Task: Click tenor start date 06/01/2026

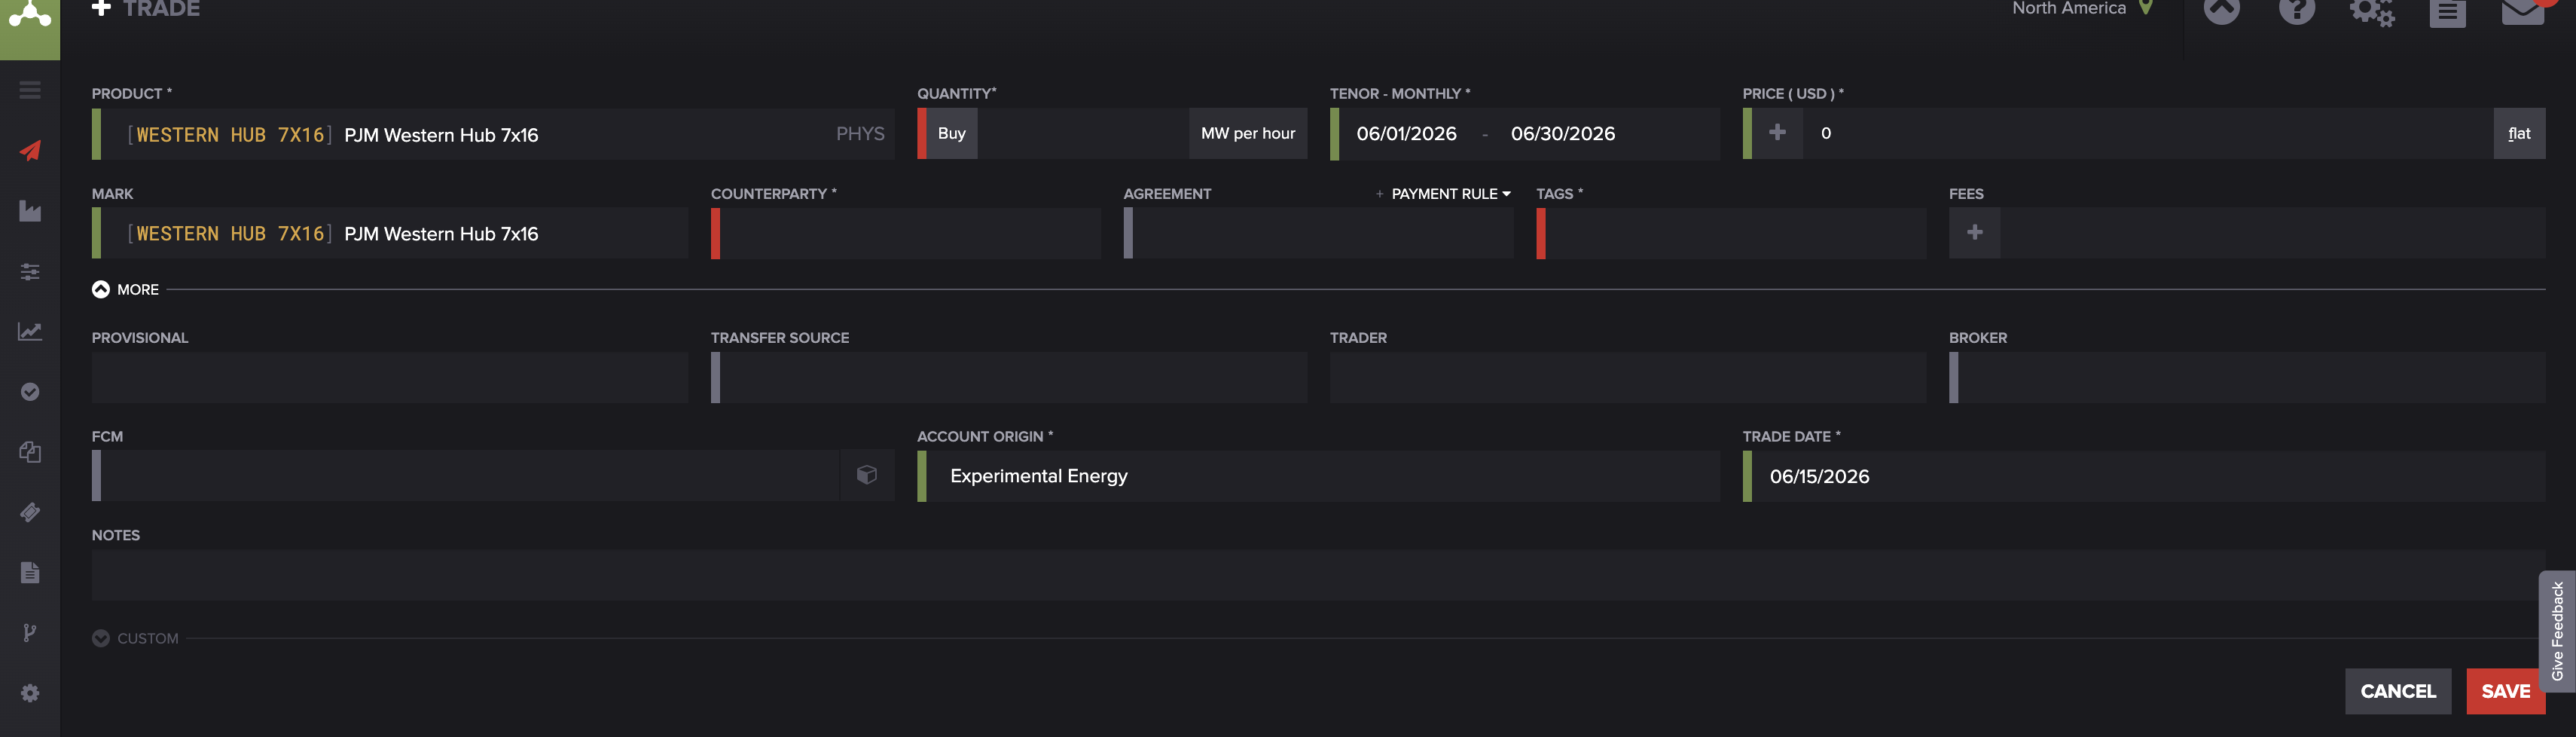Action: tap(1406, 134)
